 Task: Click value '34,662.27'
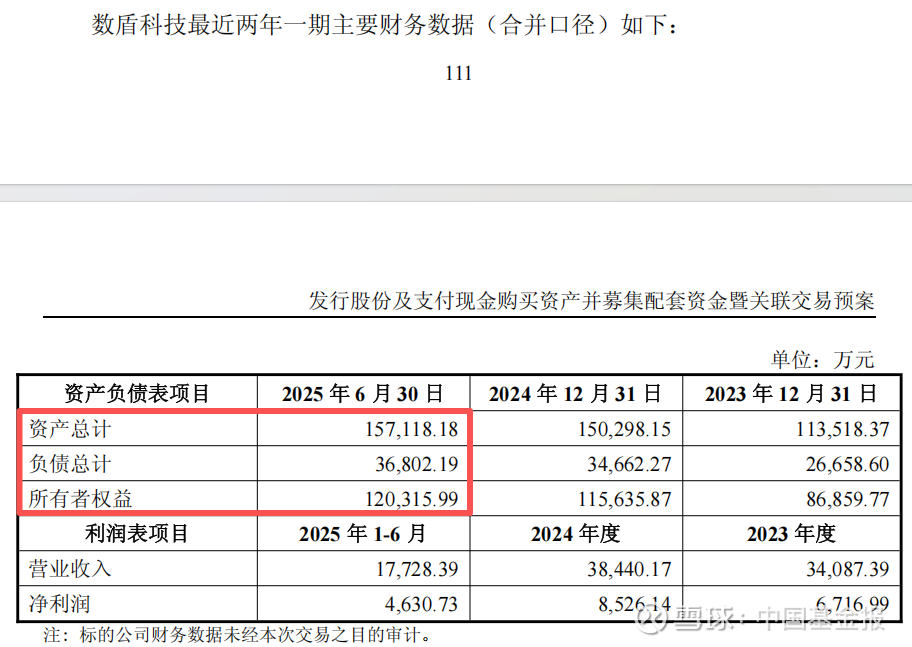(x=629, y=464)
